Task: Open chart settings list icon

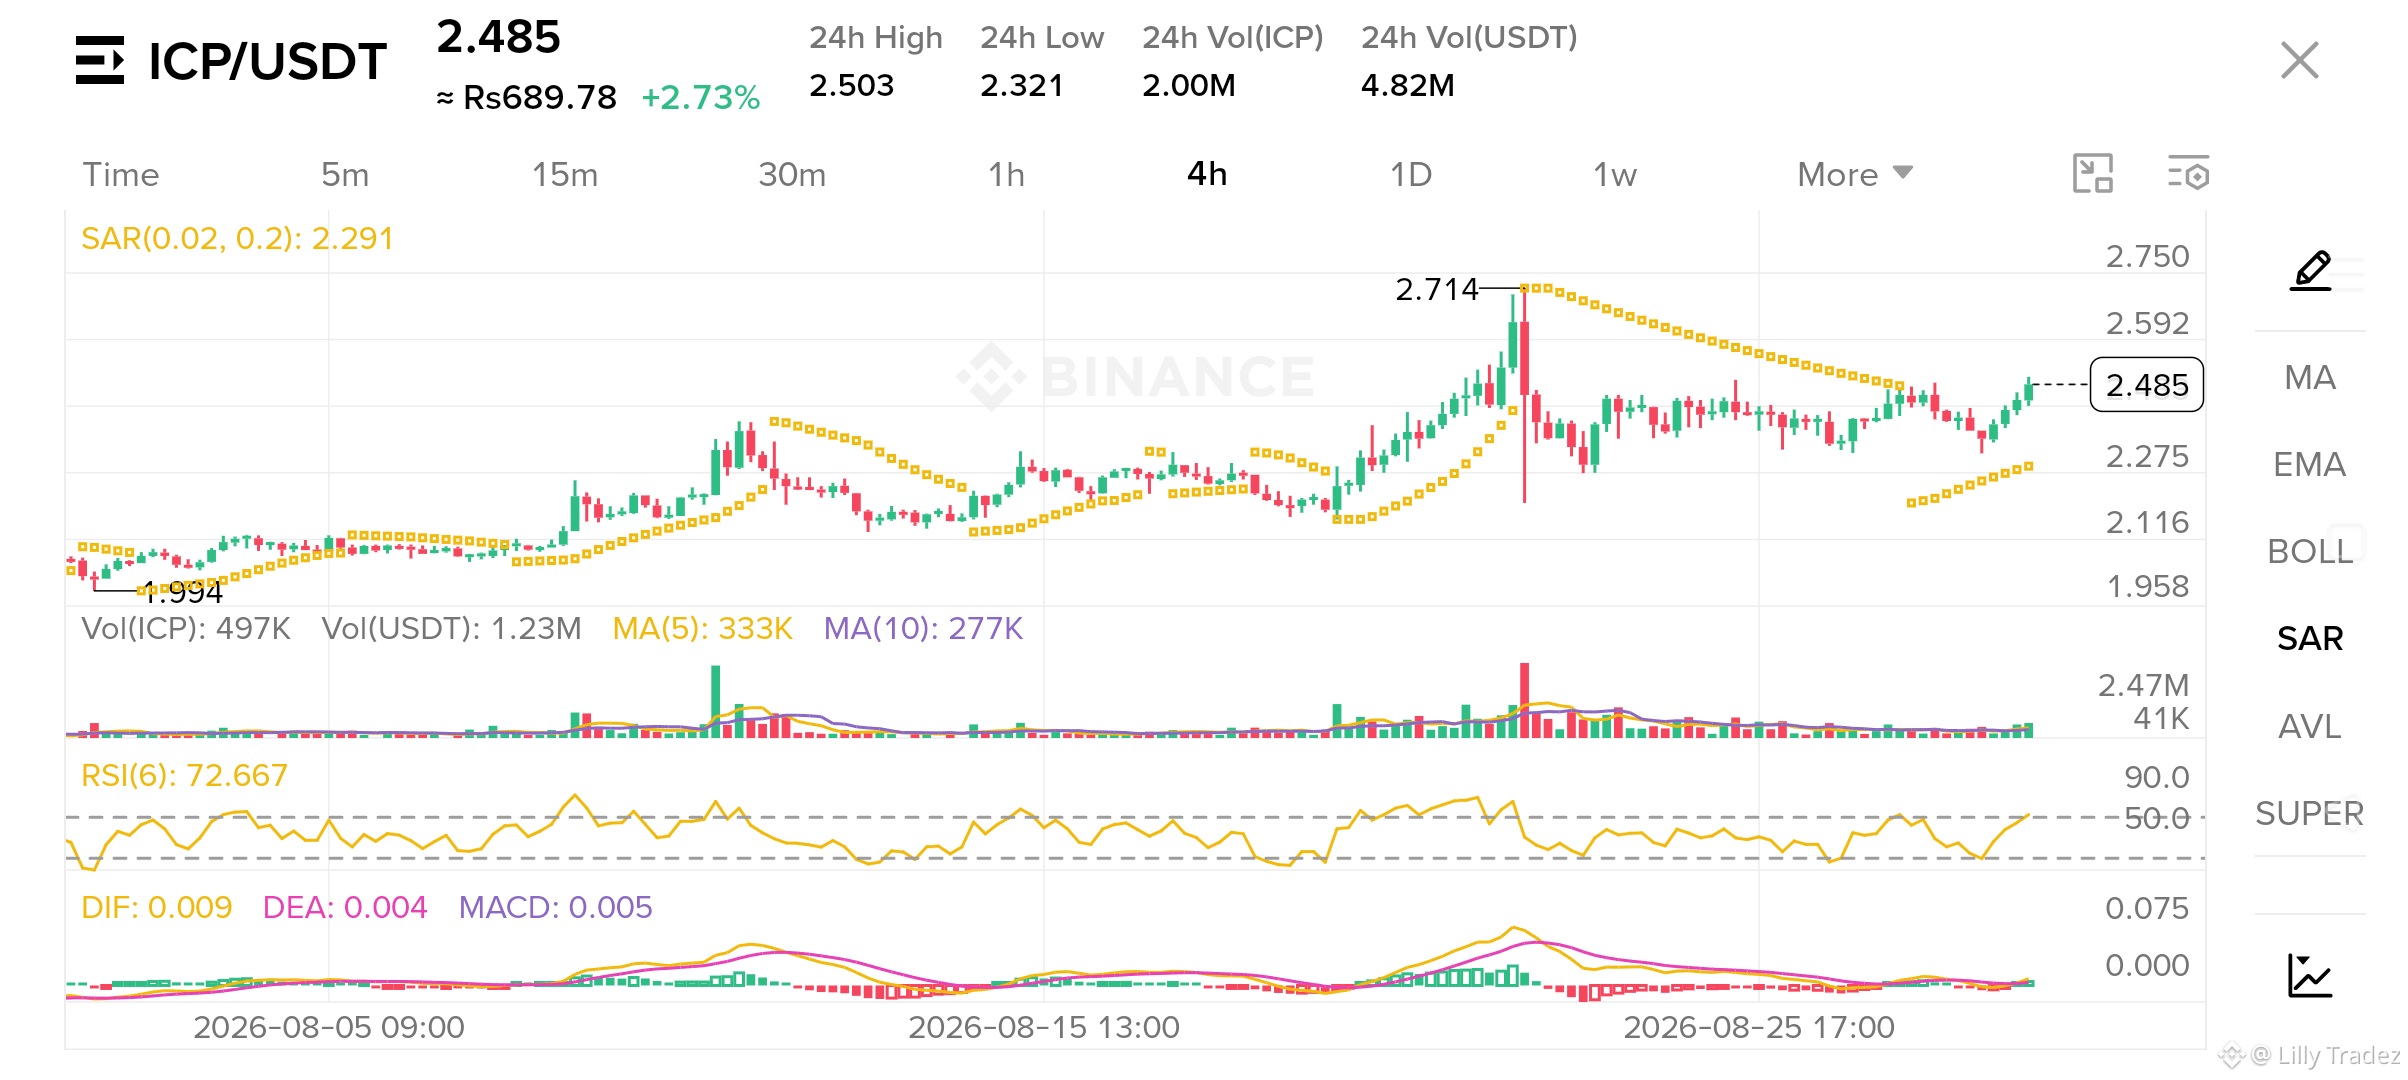Action: coord(2188,173)
